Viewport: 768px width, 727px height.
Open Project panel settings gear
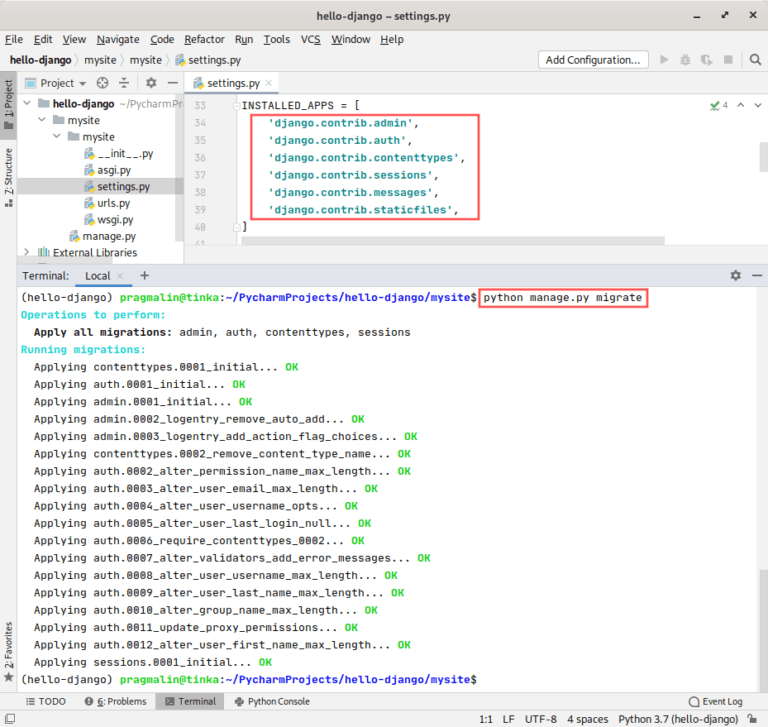coord(151,83)
